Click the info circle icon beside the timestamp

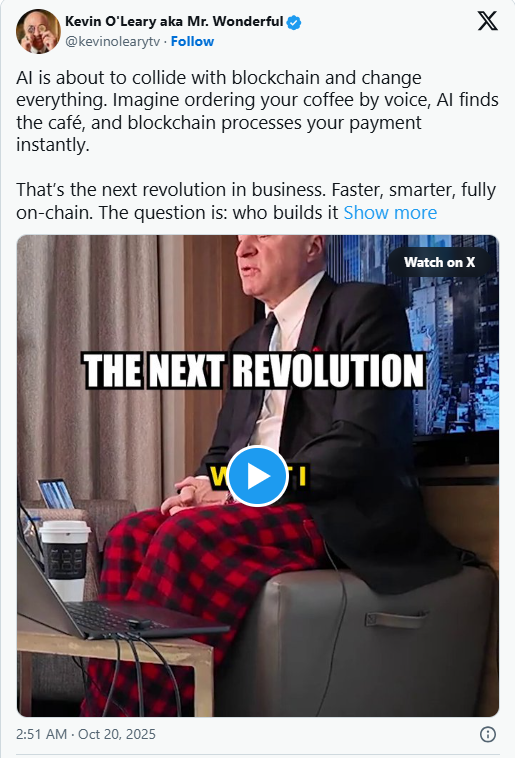point(487,734)
